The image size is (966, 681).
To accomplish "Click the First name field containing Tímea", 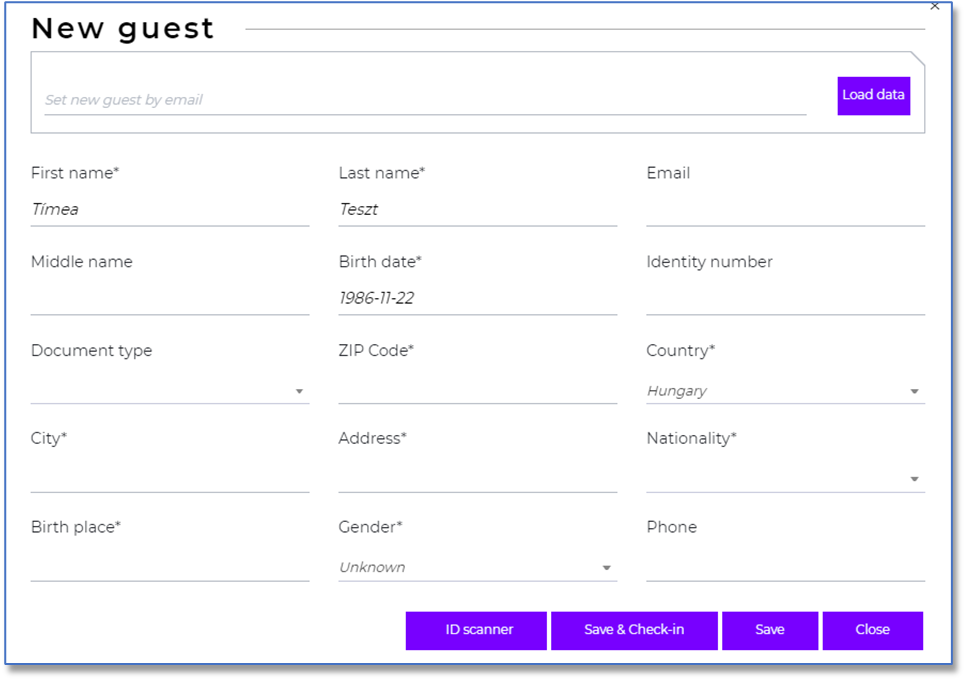I will coord(169,210).
